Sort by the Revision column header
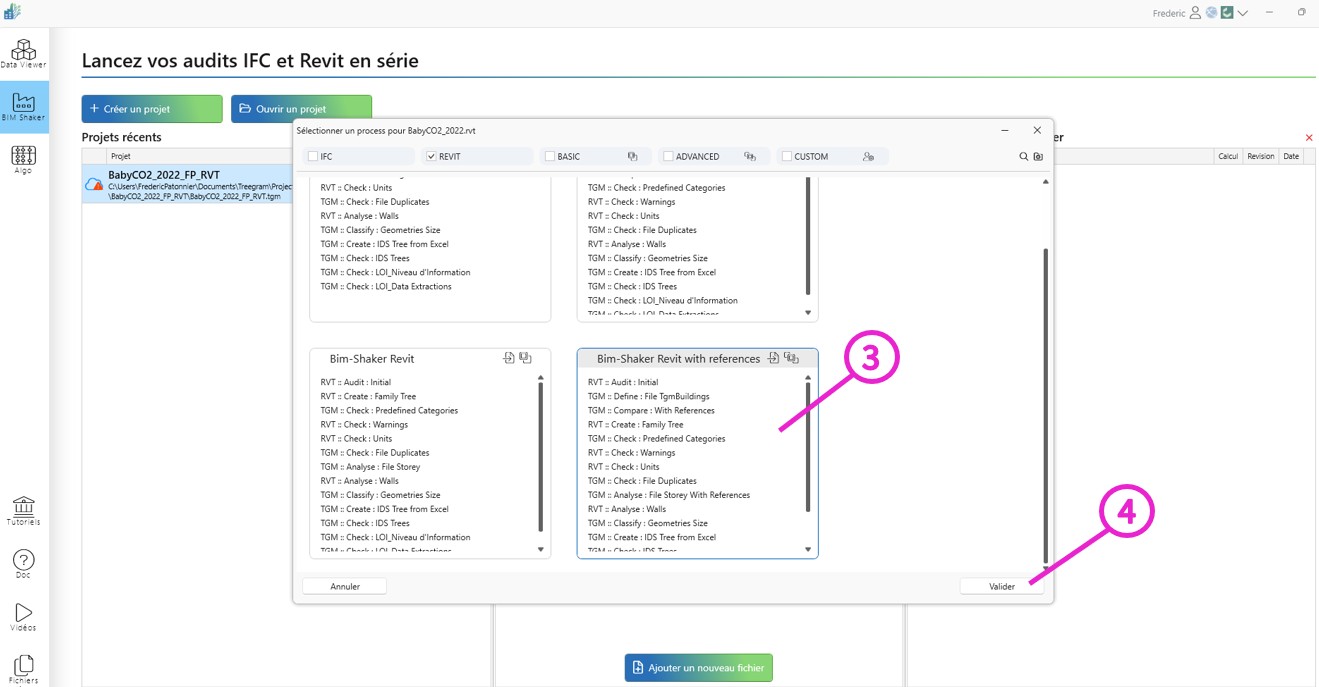 [x=1260, y=156]
